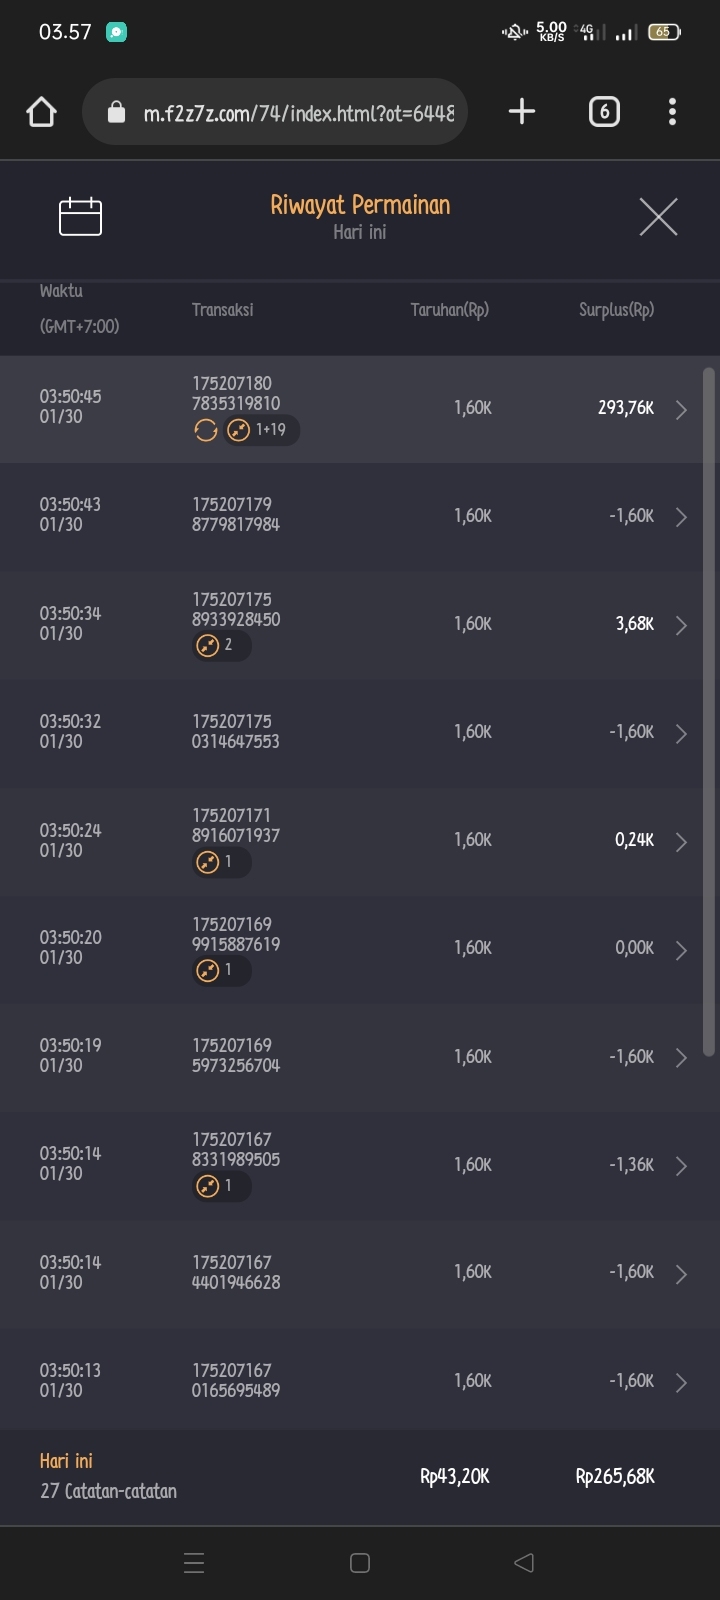This screenshot has height=1600, width=720.
Task: Expand the 03:50:43 transaction row arrow
Action: [x=681, y=517]
